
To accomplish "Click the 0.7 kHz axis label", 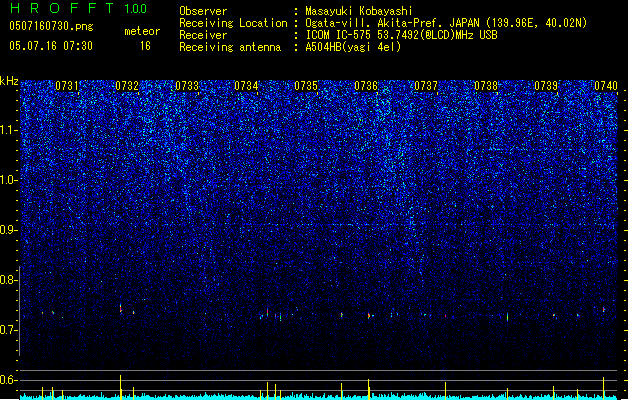I will click(x=8, y=330).
